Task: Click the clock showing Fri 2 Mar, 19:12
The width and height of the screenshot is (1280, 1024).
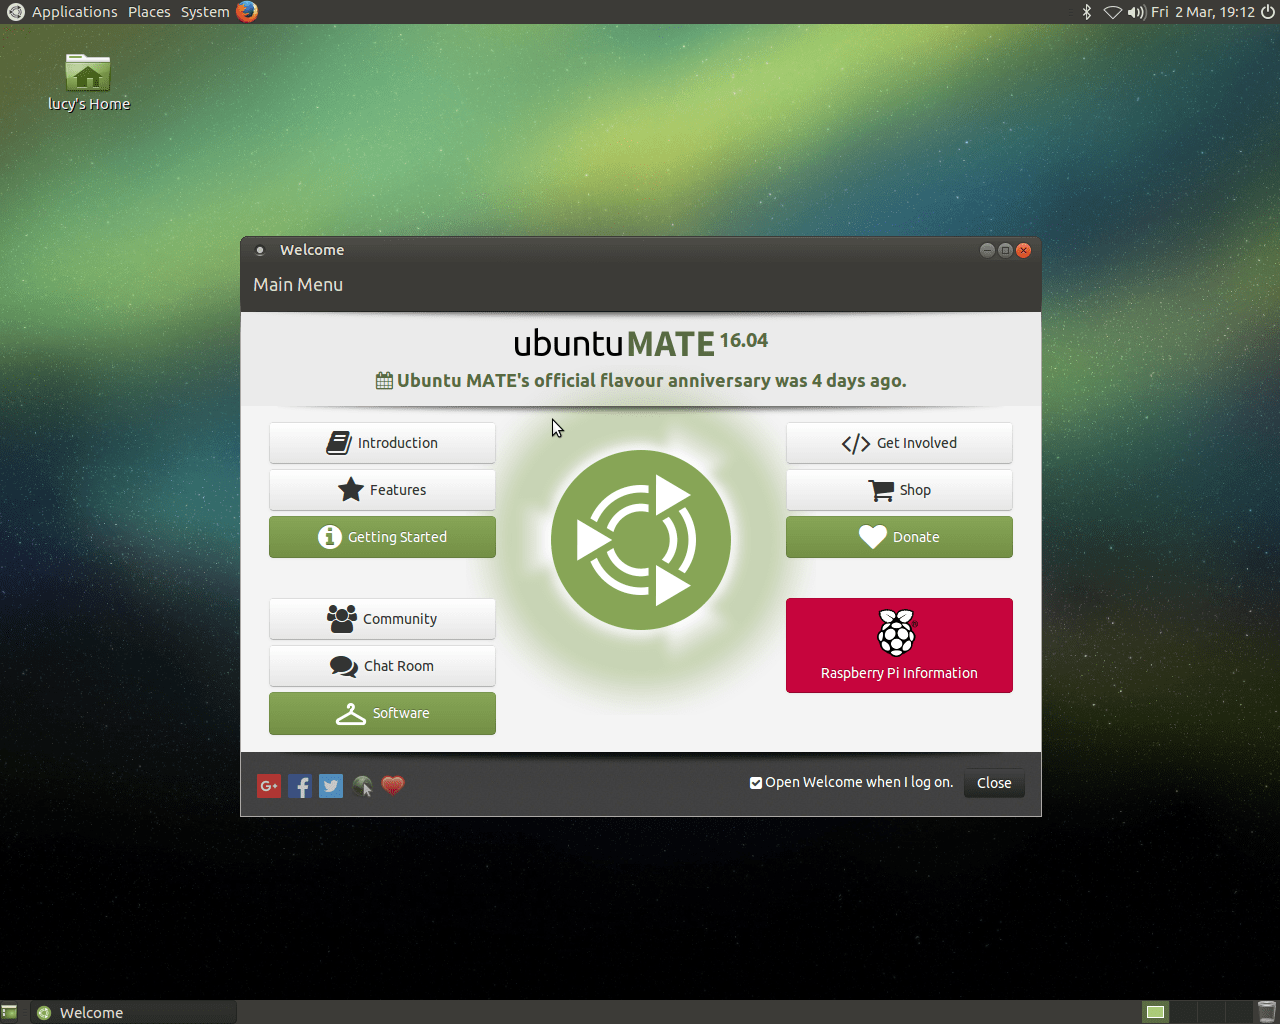Action: coord(1203,12)
